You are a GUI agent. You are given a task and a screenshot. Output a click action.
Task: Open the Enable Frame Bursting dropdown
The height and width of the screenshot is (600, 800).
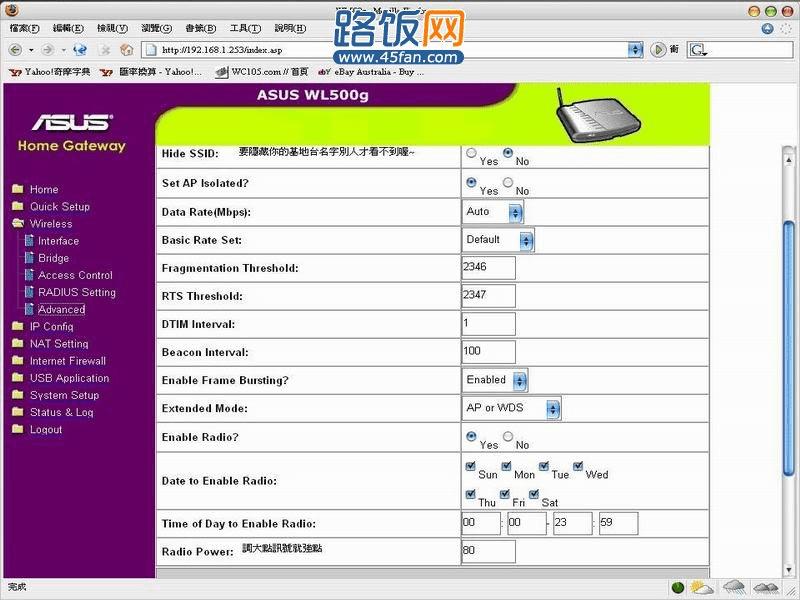click(495, 381)
